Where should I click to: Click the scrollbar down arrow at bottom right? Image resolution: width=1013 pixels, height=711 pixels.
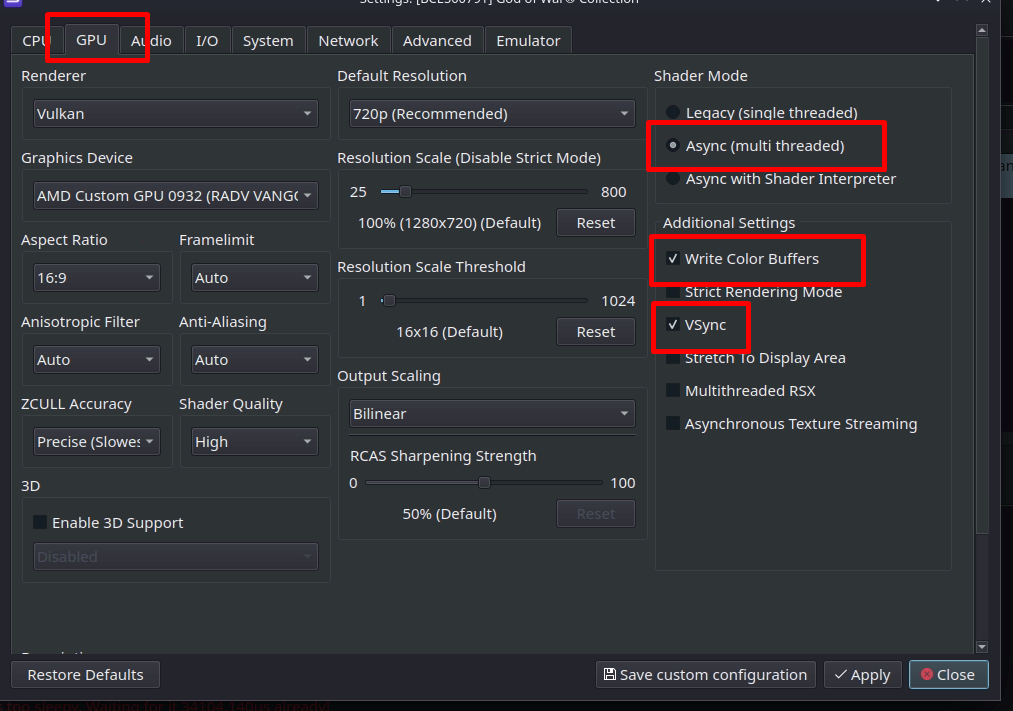click(x=981, y=647)
